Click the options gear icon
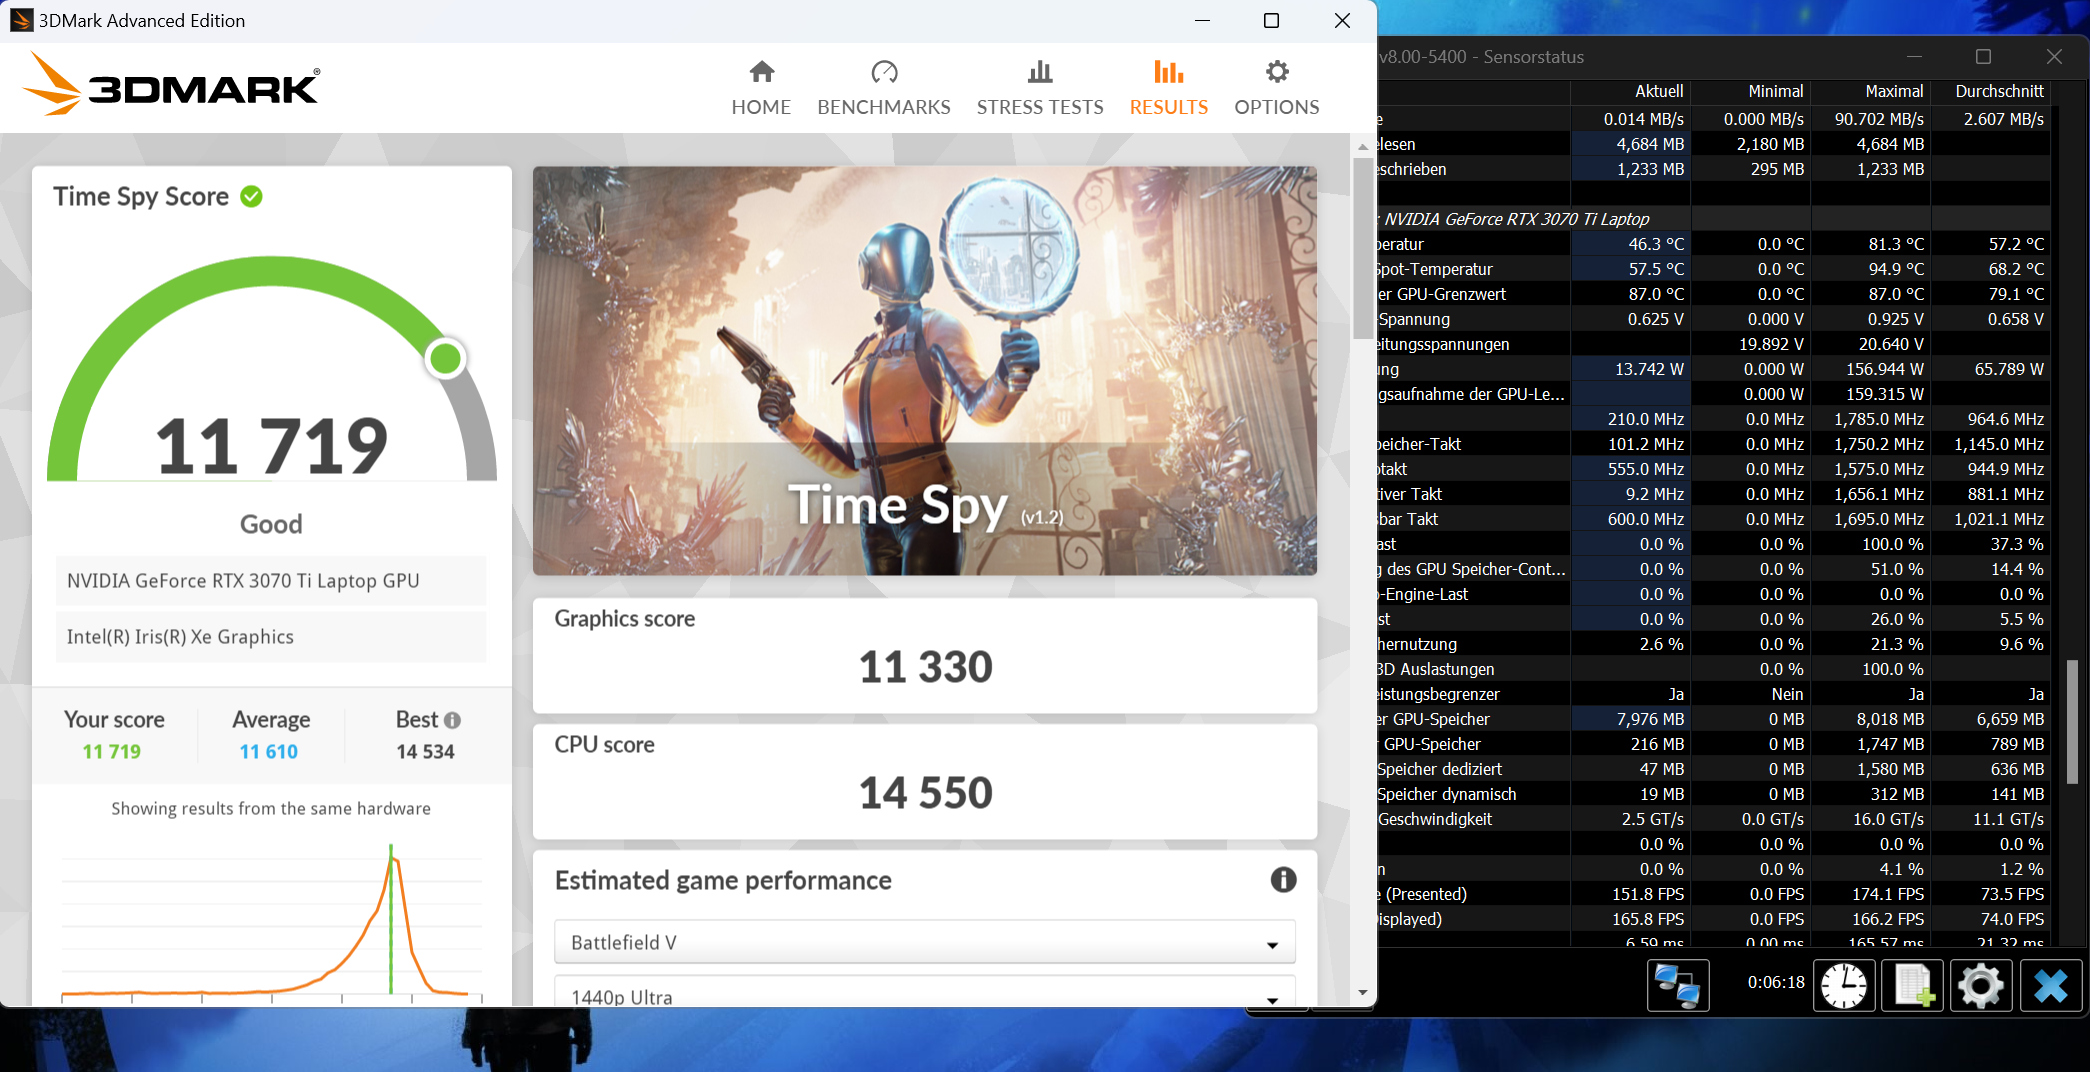Image resolution: width=2090 pixels, height=1072 pixels. click(1277, 72)
